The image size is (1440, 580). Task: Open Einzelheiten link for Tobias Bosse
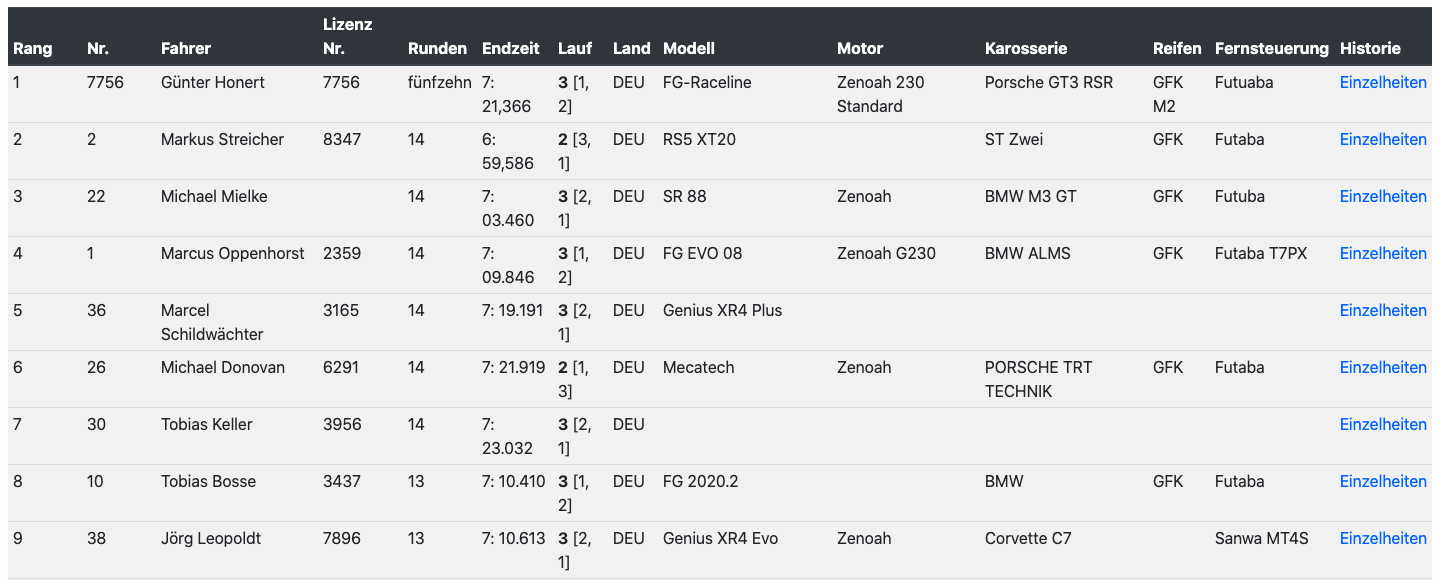pos(1383,482)
